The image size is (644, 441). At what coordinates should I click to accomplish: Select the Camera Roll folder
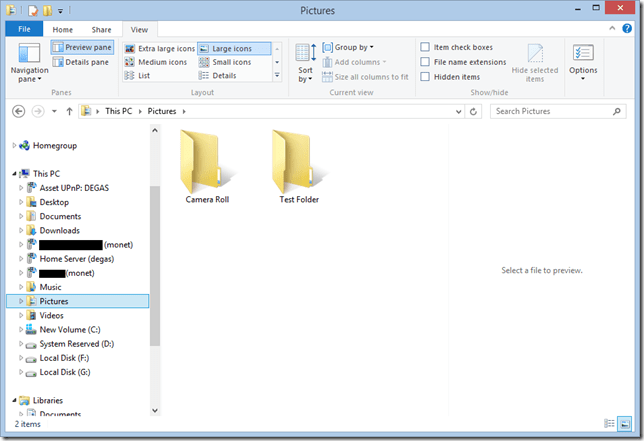(x=207, y=167)
